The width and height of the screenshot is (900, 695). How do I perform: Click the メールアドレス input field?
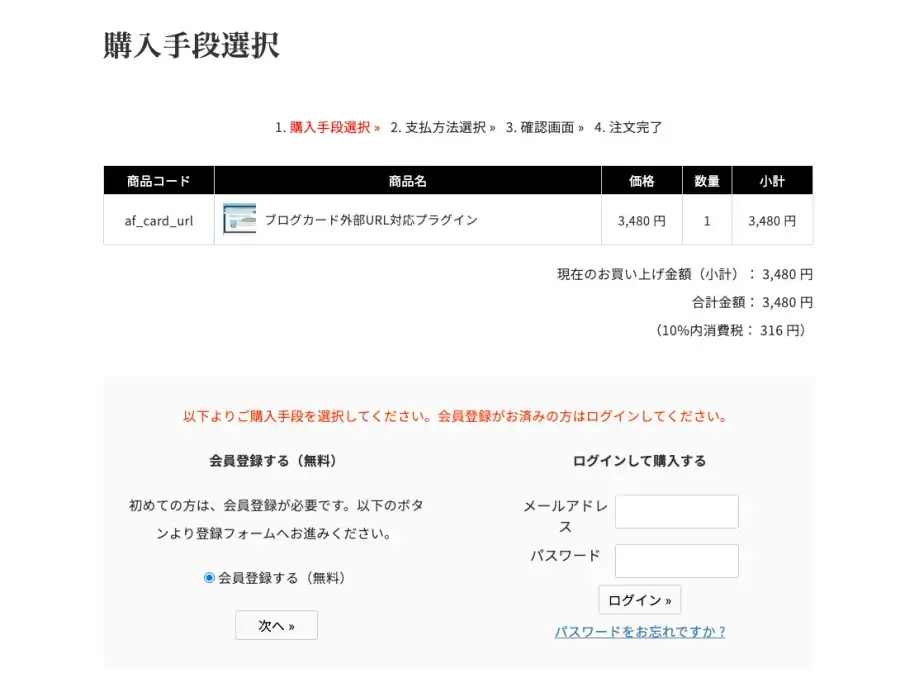676,511
